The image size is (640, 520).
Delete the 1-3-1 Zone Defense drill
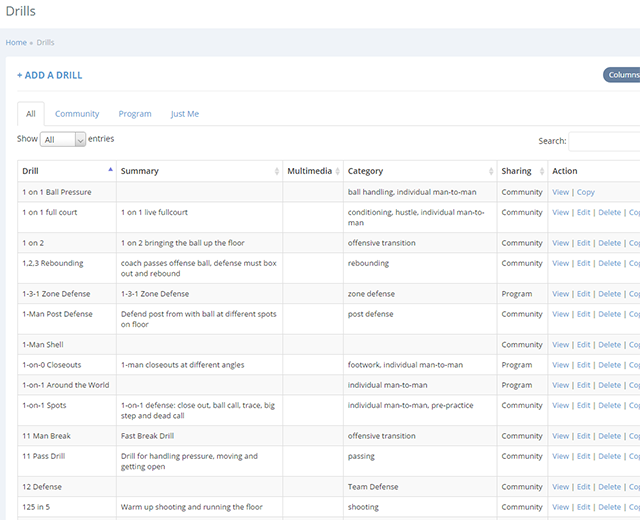point(609,294)
